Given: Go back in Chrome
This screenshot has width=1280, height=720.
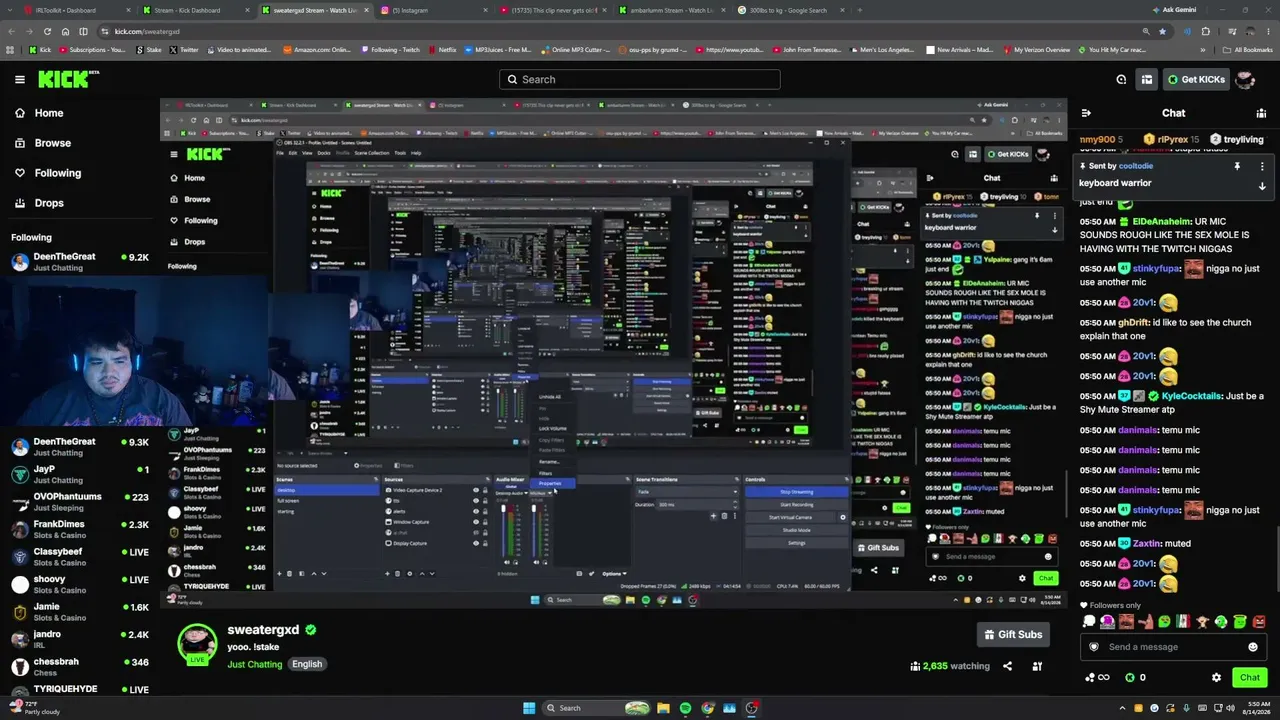Looking at the screenshot, I should (12, 31).
